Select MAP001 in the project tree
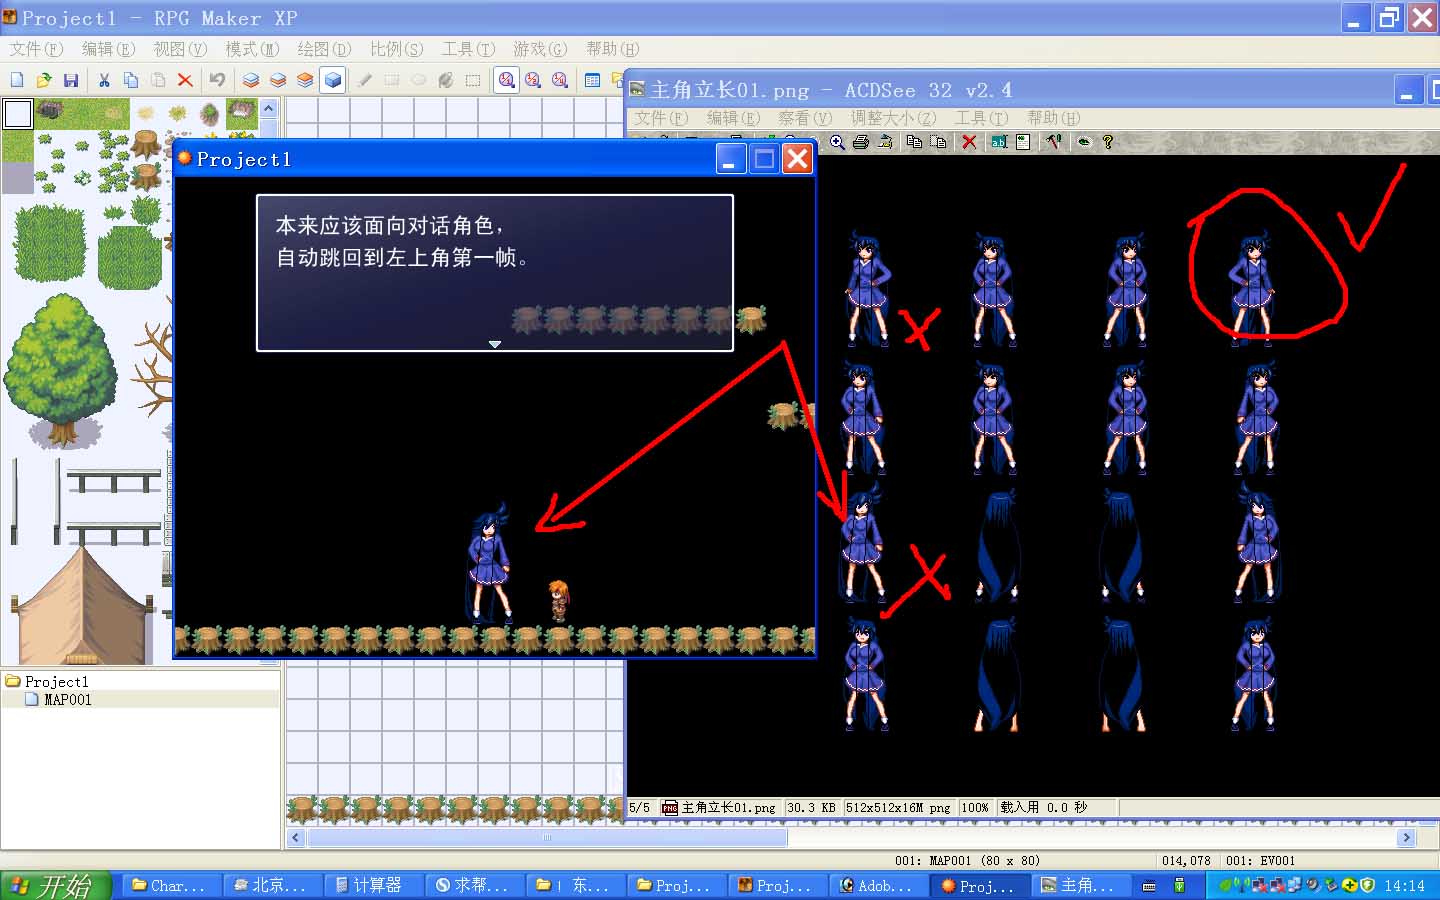 pyautogui.click(x=67, y=700)
